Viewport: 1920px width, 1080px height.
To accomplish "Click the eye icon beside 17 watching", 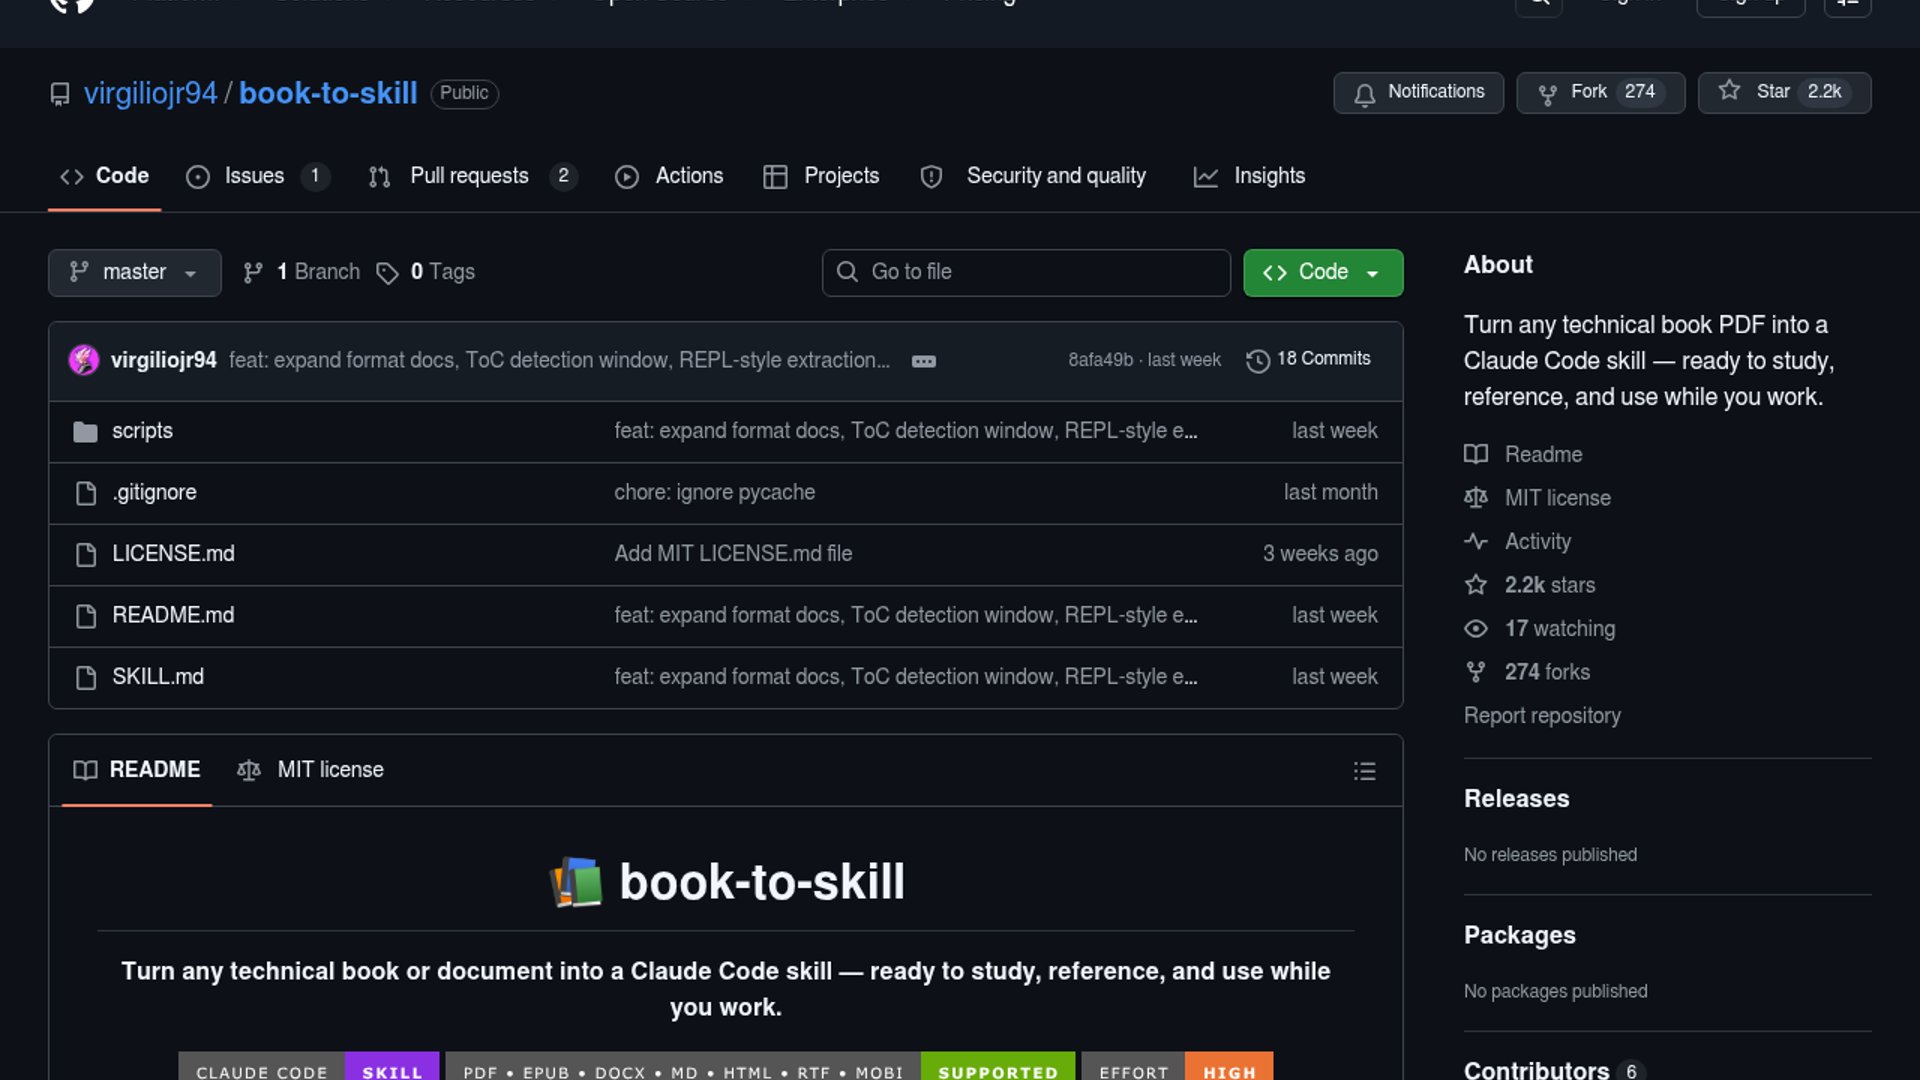I will pos(1476,629).
